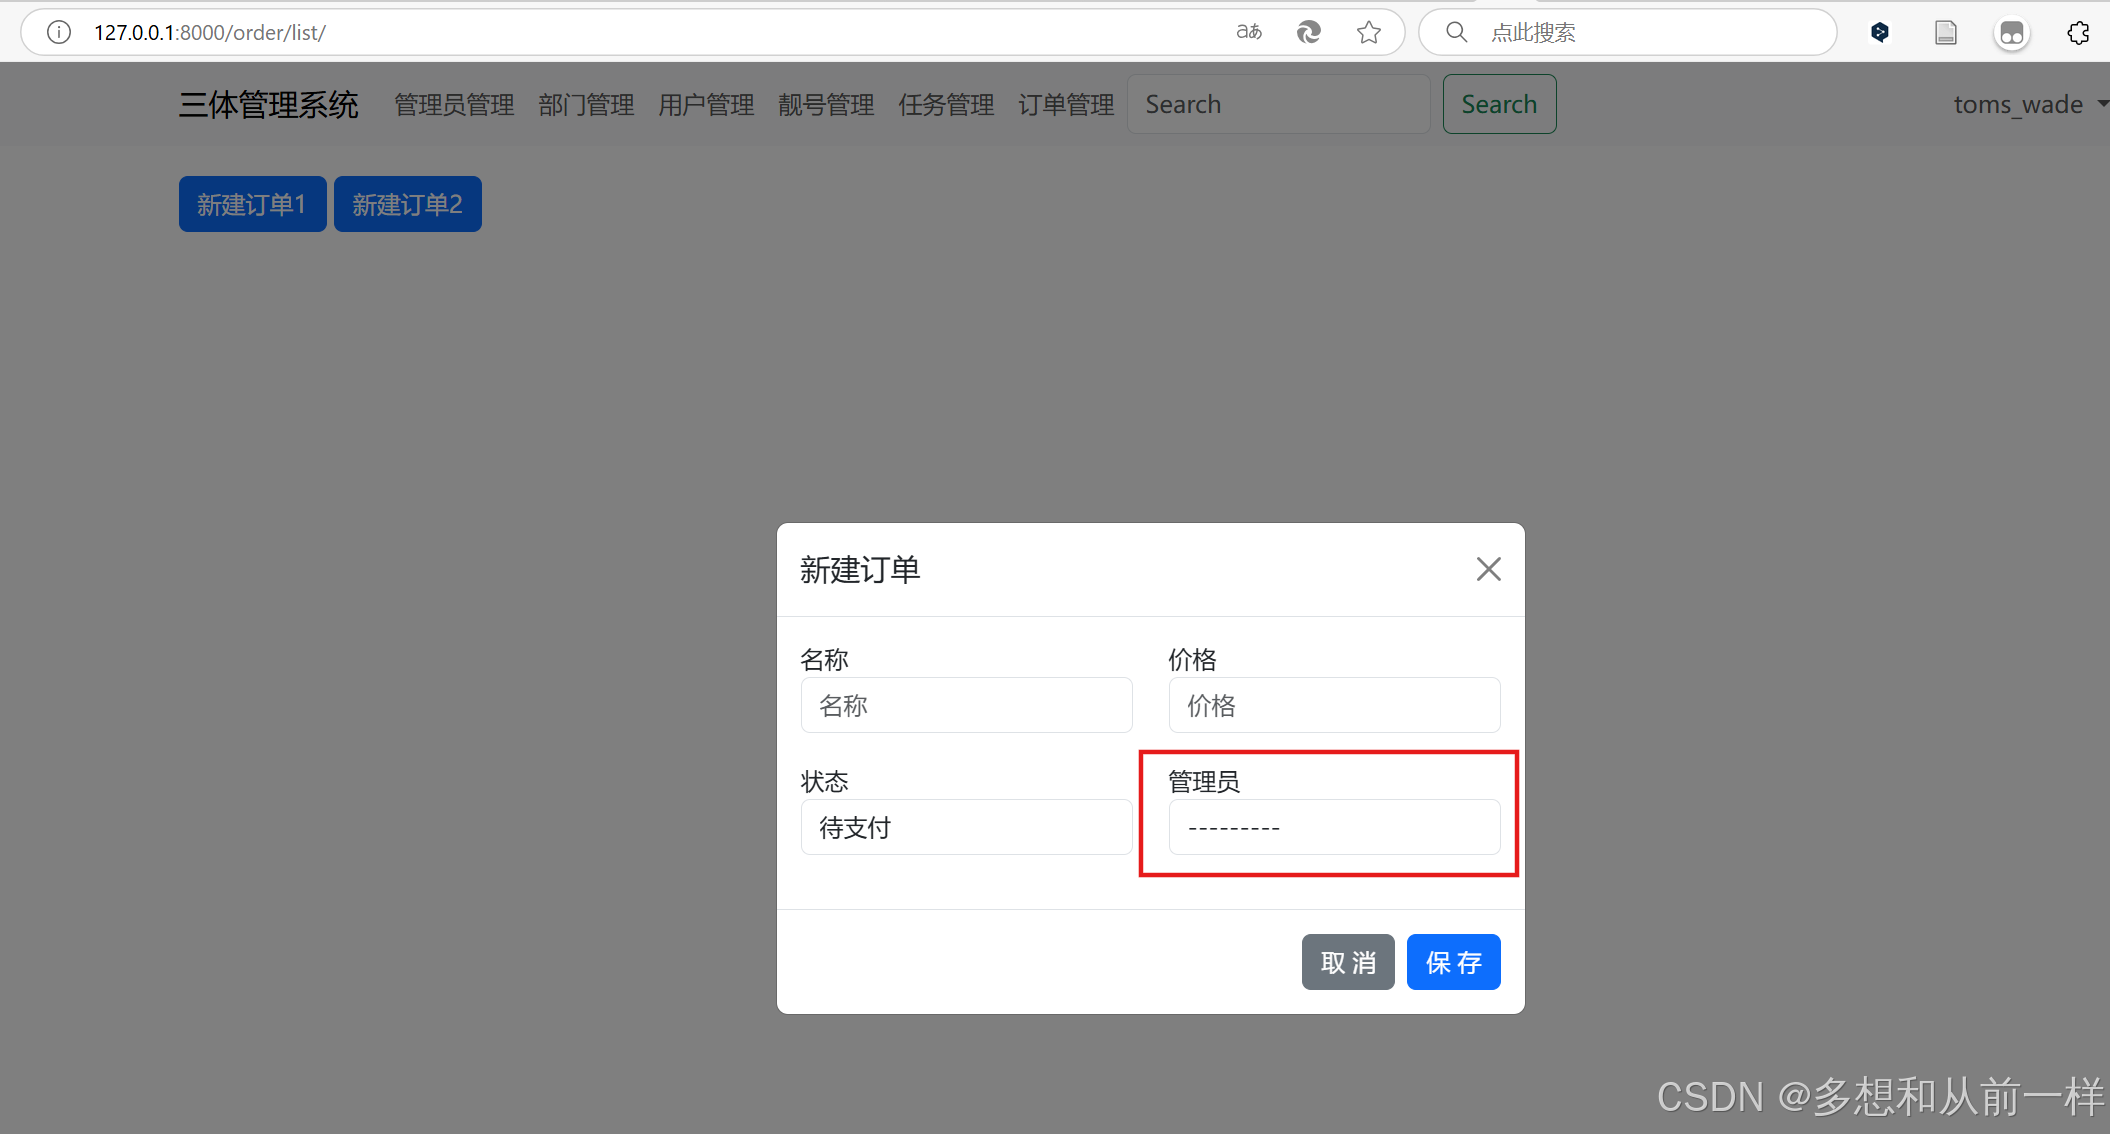This screenshot has height=1134, width=2110.
Task: Click the green Search button
Action: pos(1499,104)
